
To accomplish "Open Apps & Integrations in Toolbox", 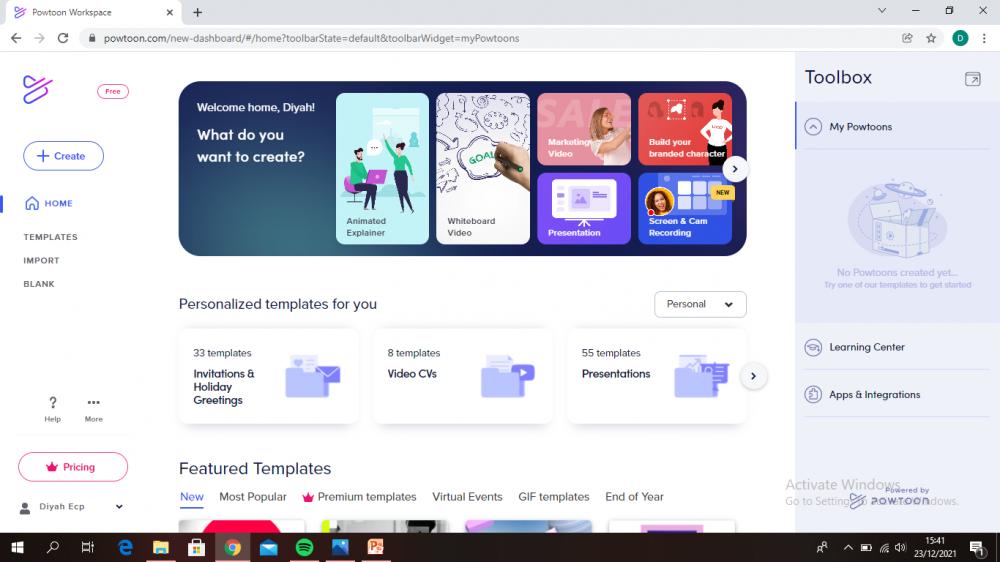I will 874,395.
